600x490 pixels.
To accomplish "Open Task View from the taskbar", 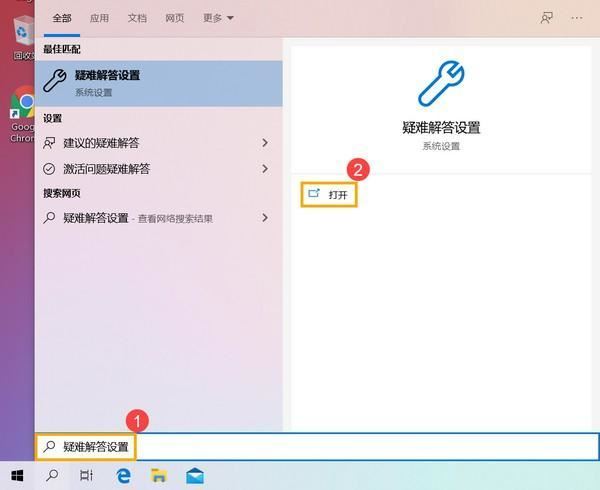I will tap(87, 475).
